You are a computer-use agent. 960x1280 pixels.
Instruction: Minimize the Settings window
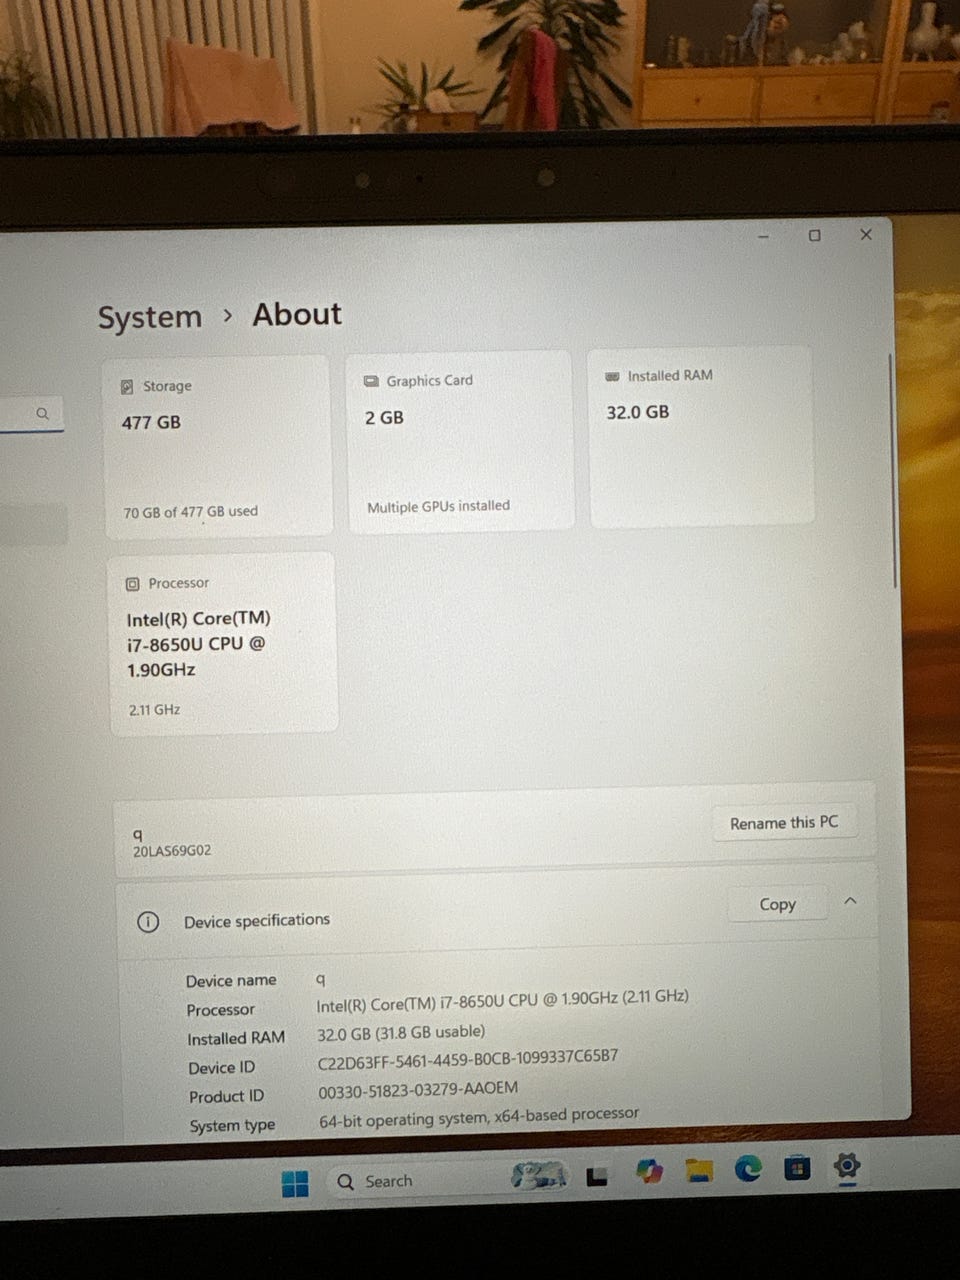[x=763, y=237]
